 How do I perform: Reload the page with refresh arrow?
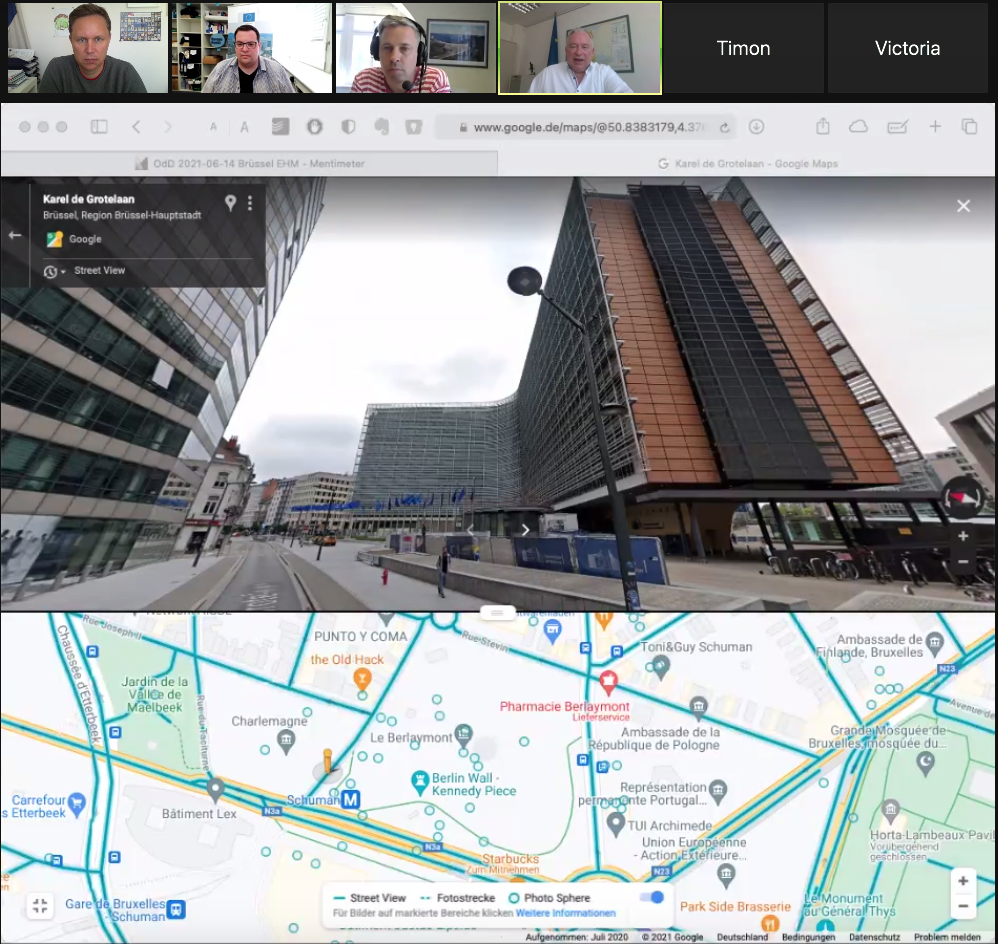pos(724,127)
